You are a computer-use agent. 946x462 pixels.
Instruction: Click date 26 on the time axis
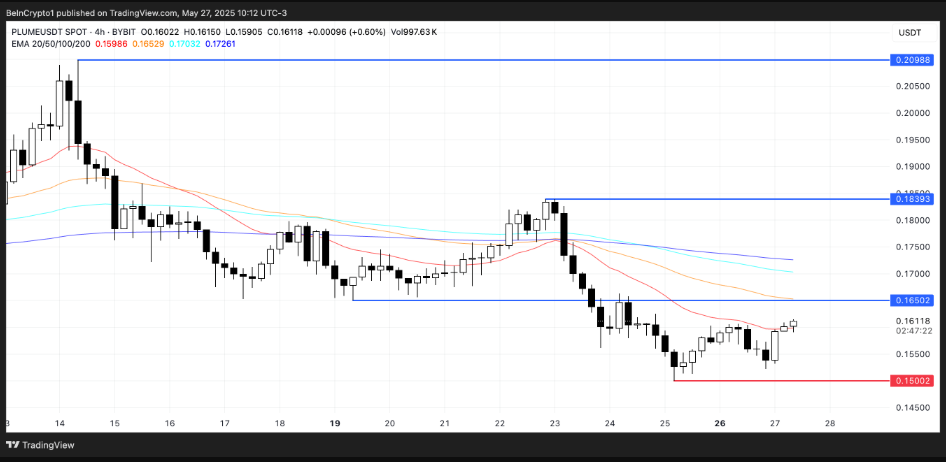[x=718, y=423]
